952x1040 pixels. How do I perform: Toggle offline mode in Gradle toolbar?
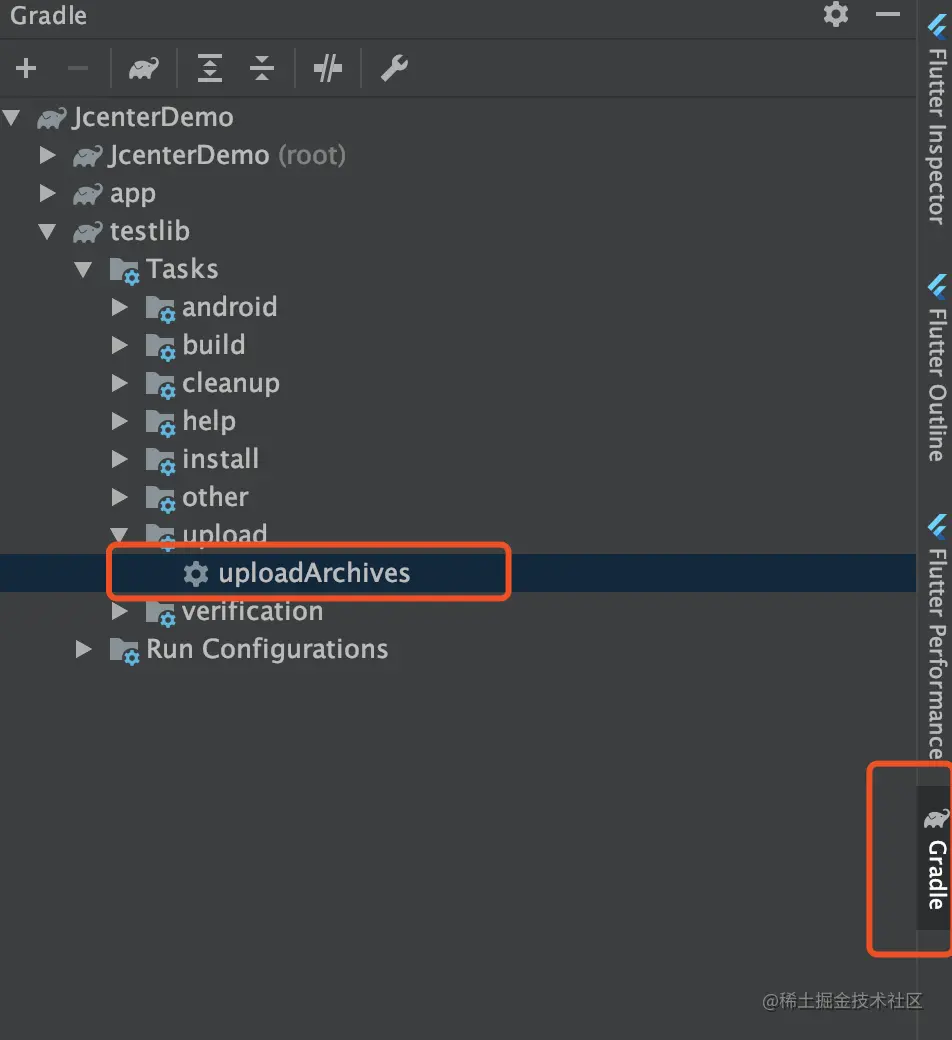click(328, 68)
